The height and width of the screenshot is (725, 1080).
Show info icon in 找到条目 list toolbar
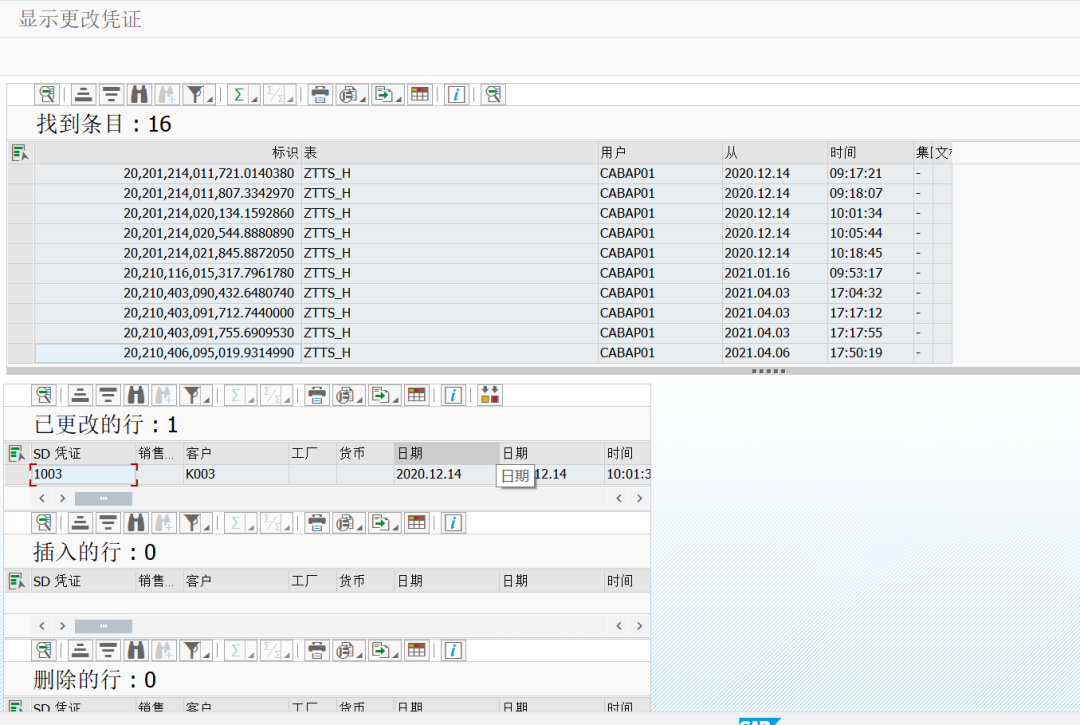pos(456,94)
